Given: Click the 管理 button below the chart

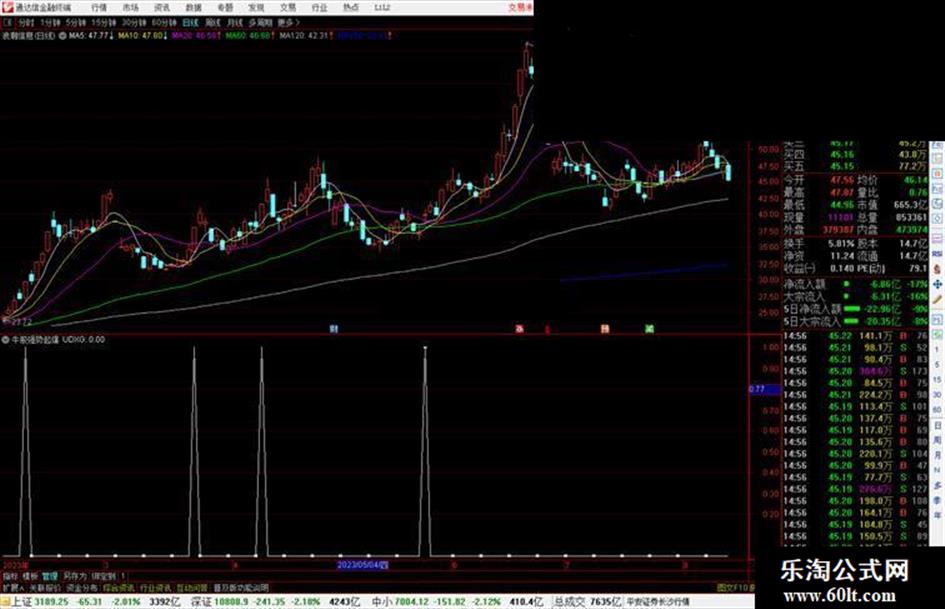Looking at the screenshot, I should [50, 576].
